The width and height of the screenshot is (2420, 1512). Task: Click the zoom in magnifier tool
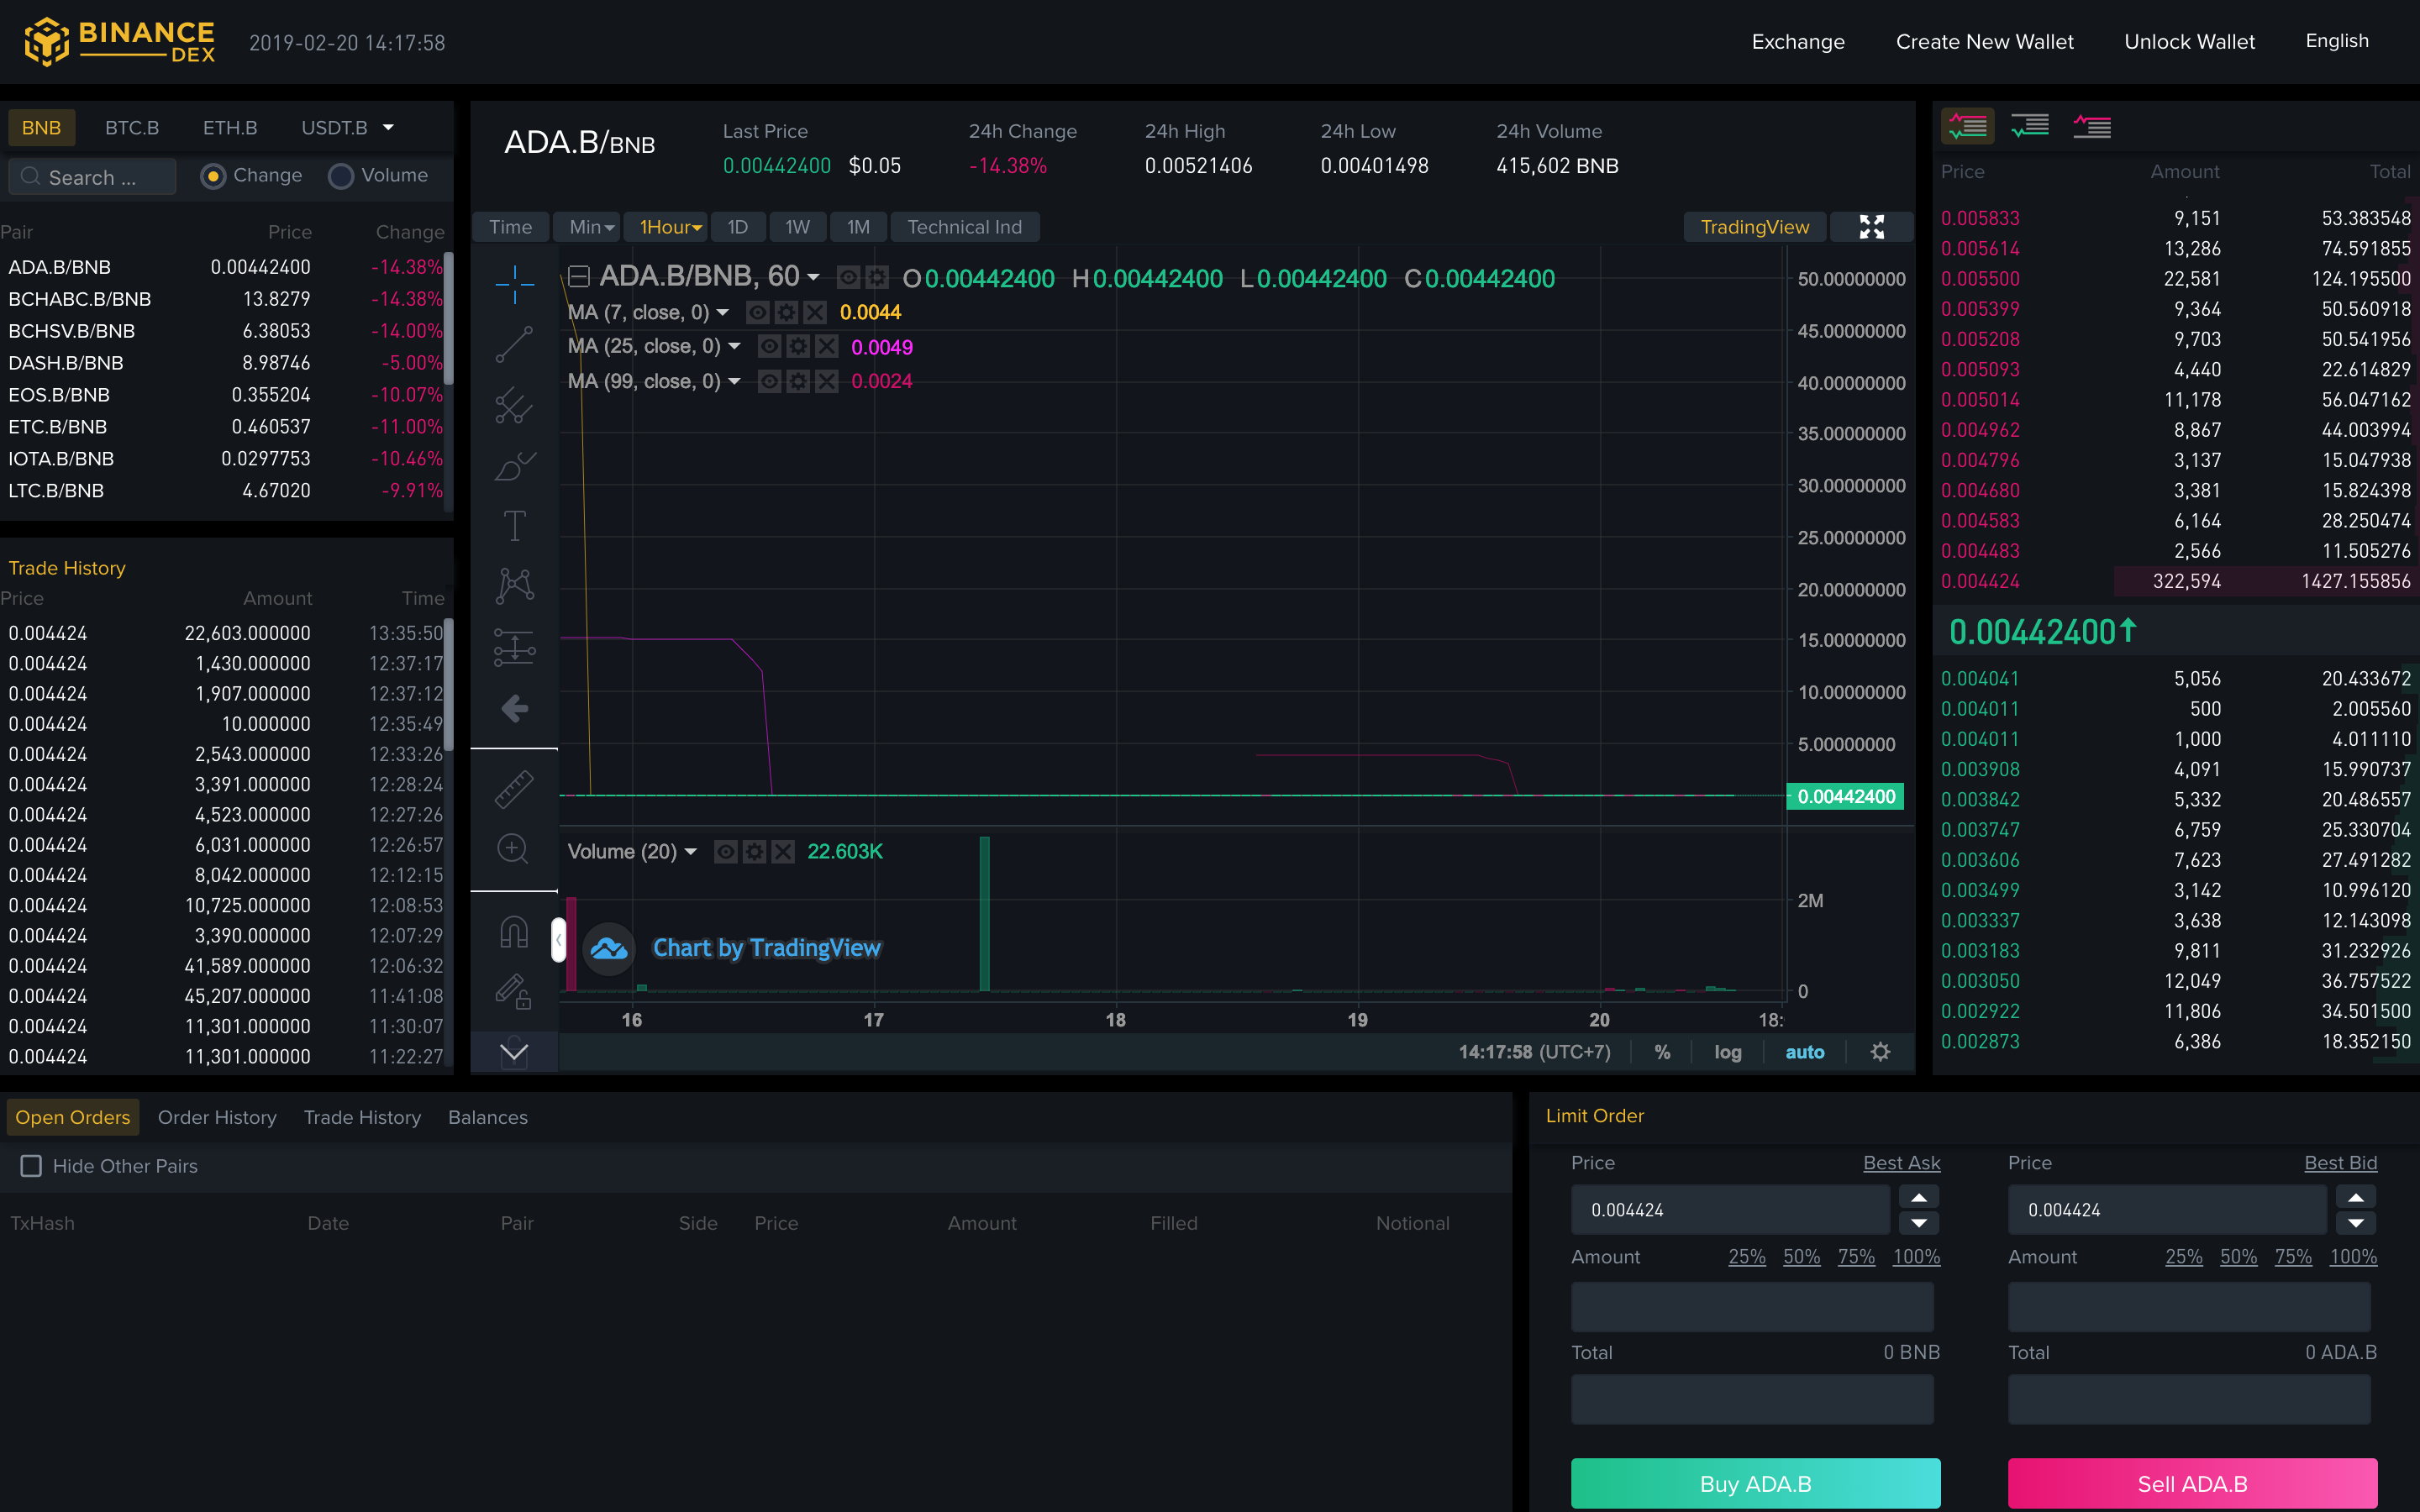[x=513, y=849]
